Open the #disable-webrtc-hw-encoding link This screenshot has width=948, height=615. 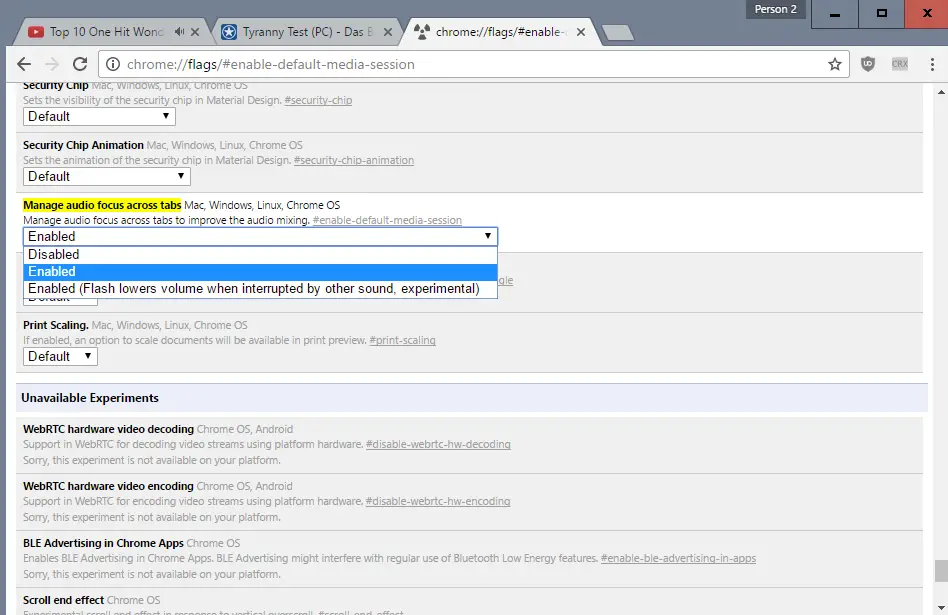[438, 501]
